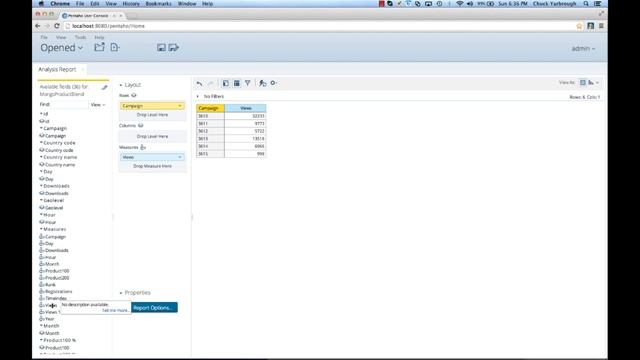
Task: Collapse the Properties section
Action: point(121,293)
